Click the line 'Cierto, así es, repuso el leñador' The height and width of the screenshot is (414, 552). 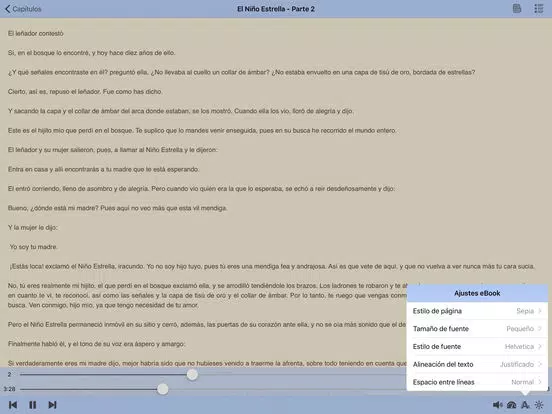[x=85, y=92]
